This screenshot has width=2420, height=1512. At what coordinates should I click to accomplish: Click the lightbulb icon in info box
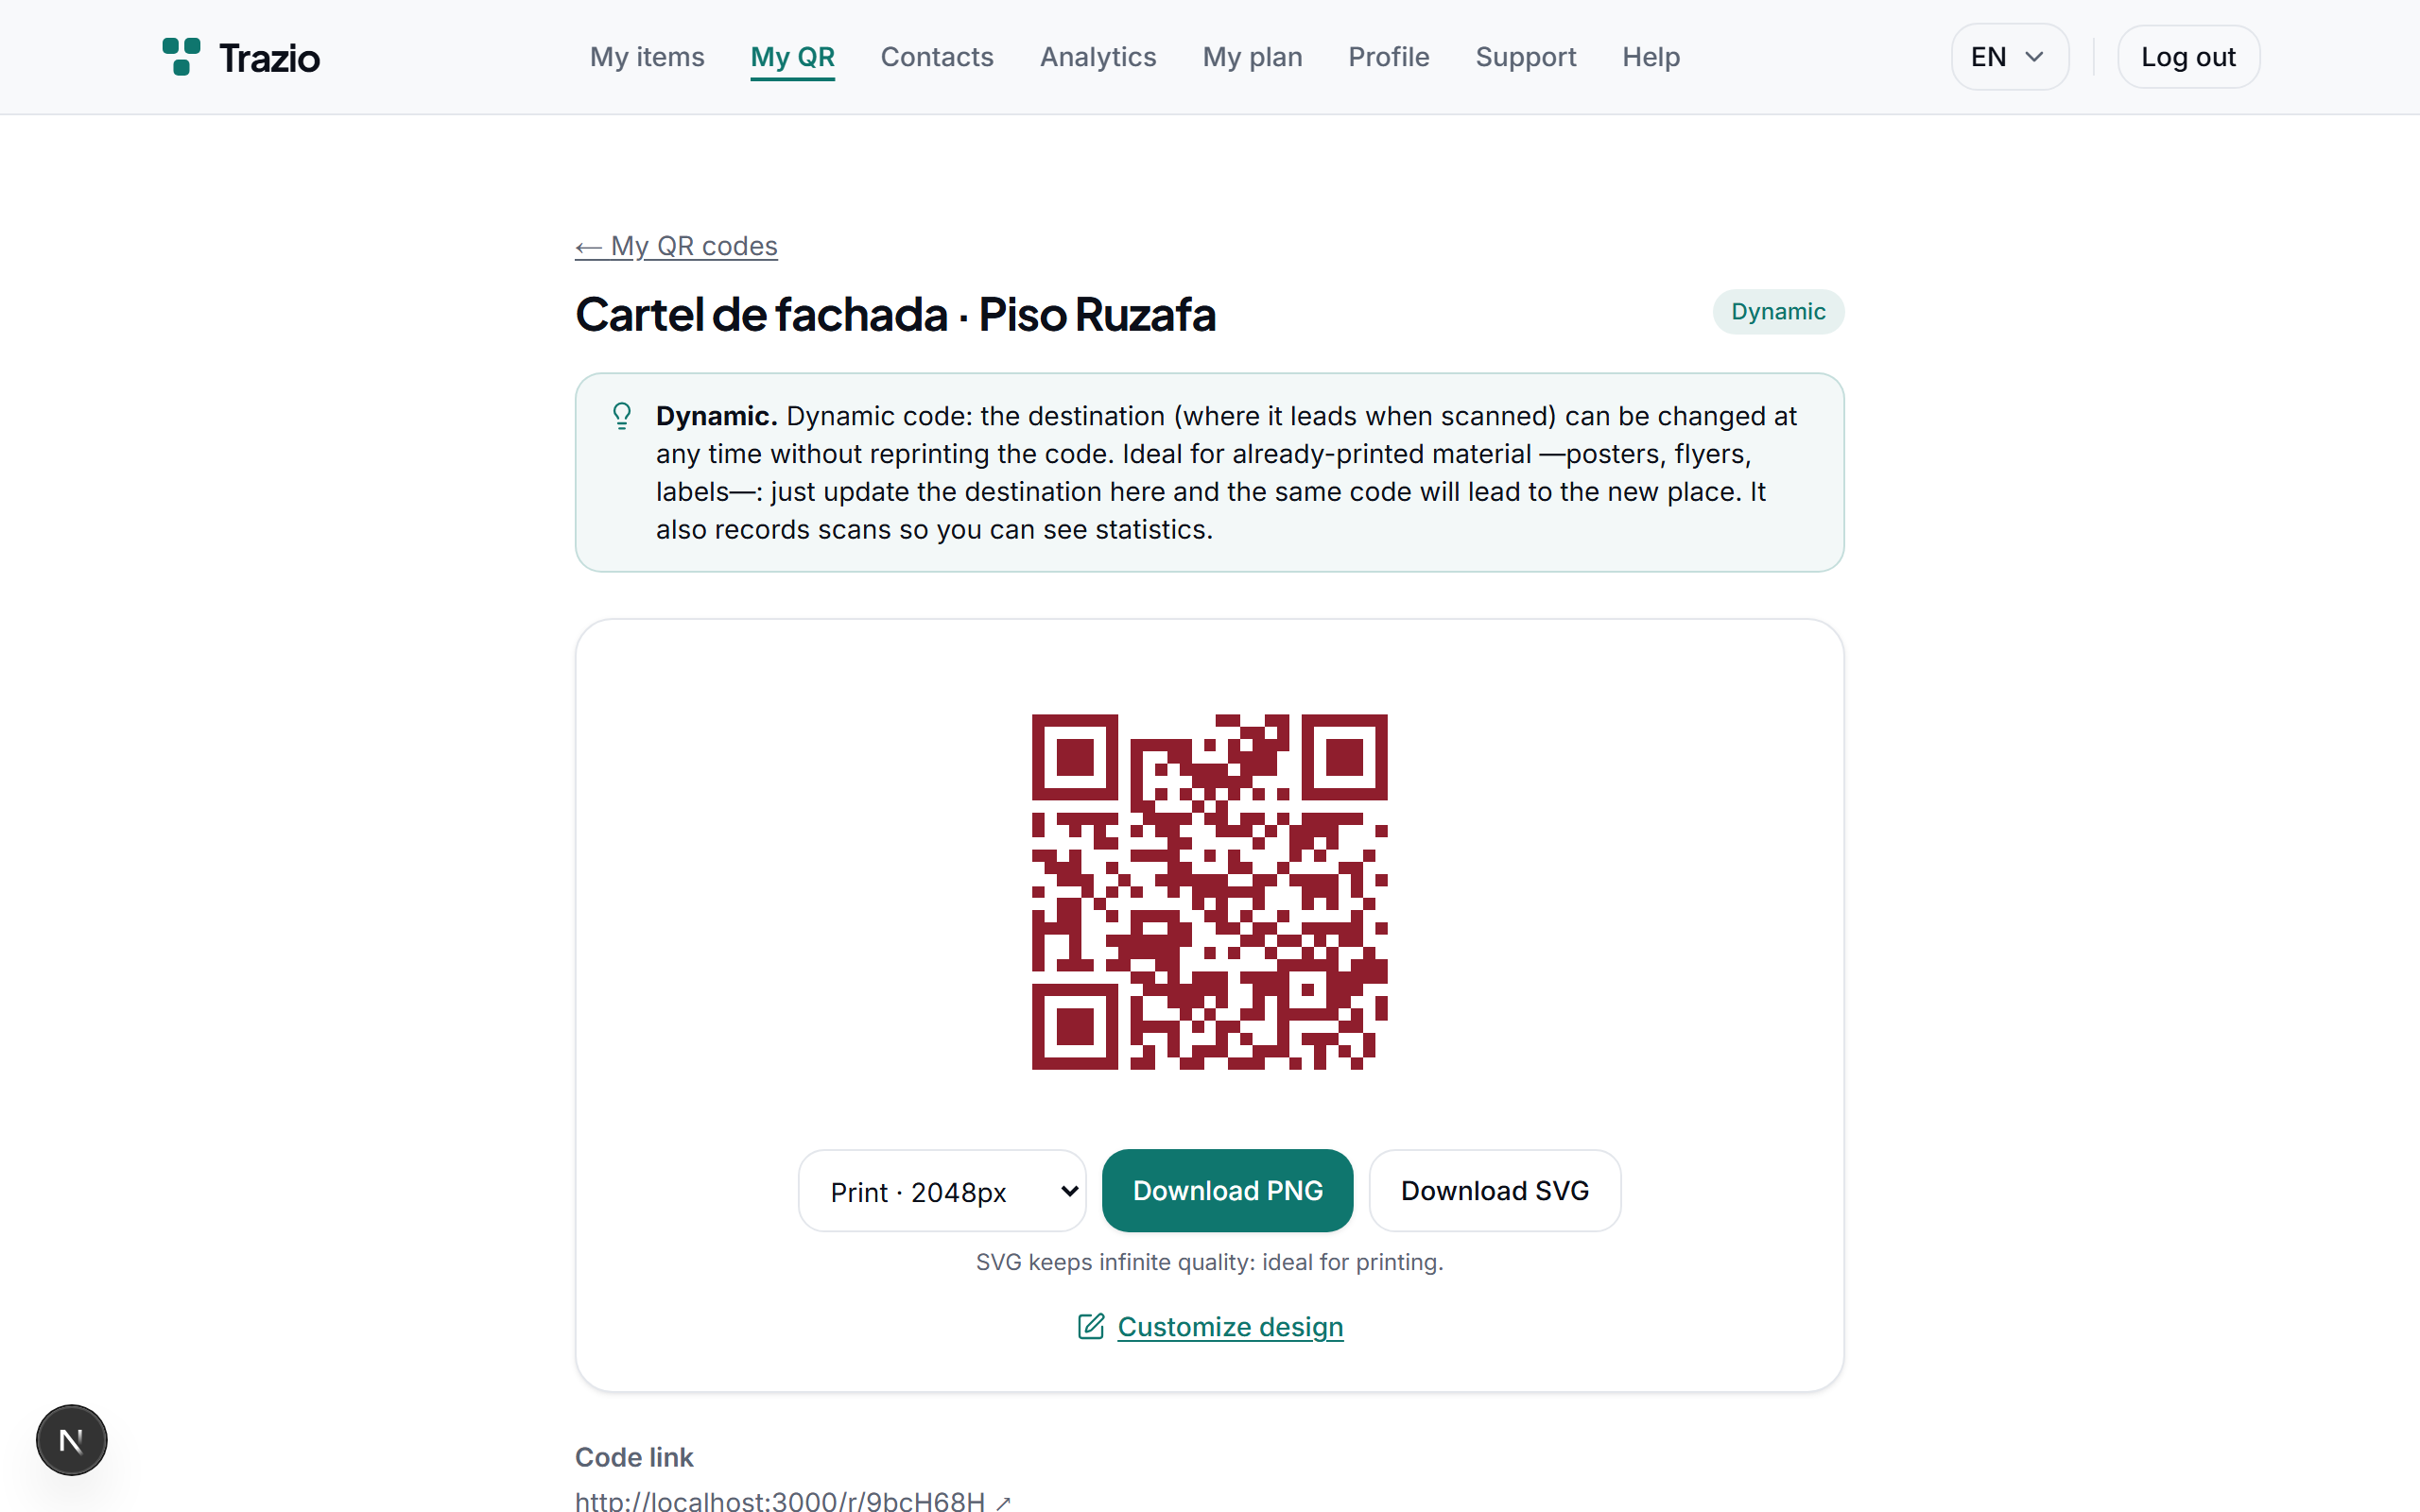(622, 416)
